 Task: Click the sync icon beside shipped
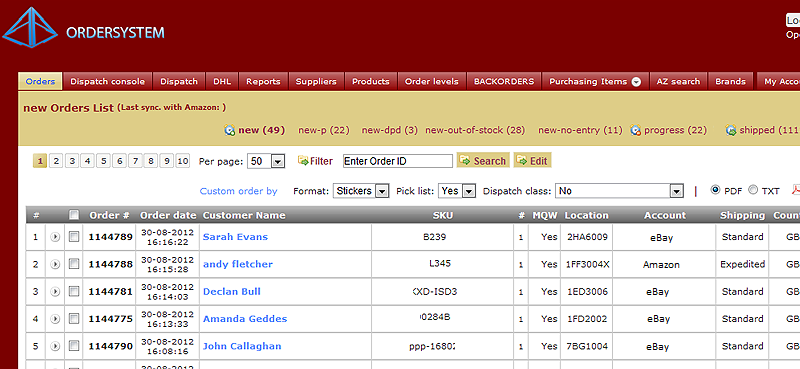pyautogui.click(x=731, y=130)
